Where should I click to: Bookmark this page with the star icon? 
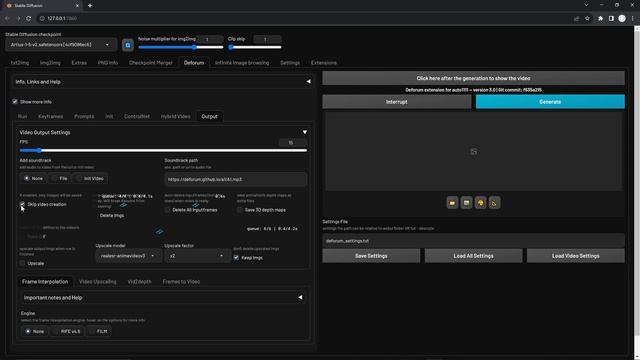pyautogui.click(x=587, y=18)
